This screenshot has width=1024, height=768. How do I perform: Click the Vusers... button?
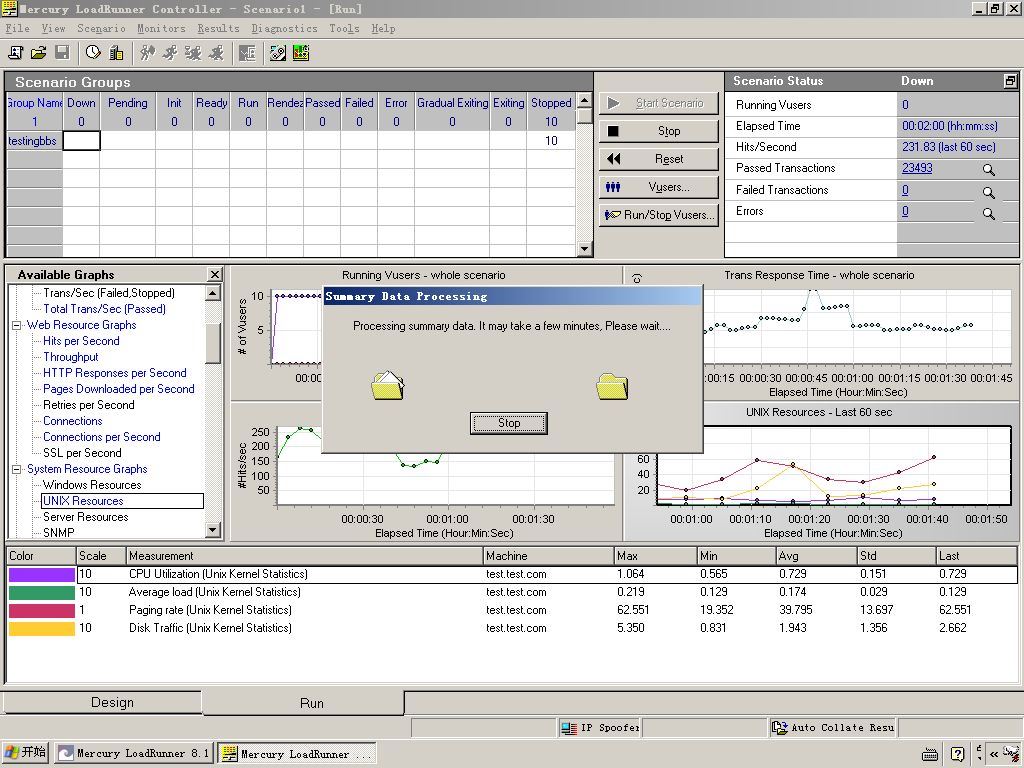(658, 187)
